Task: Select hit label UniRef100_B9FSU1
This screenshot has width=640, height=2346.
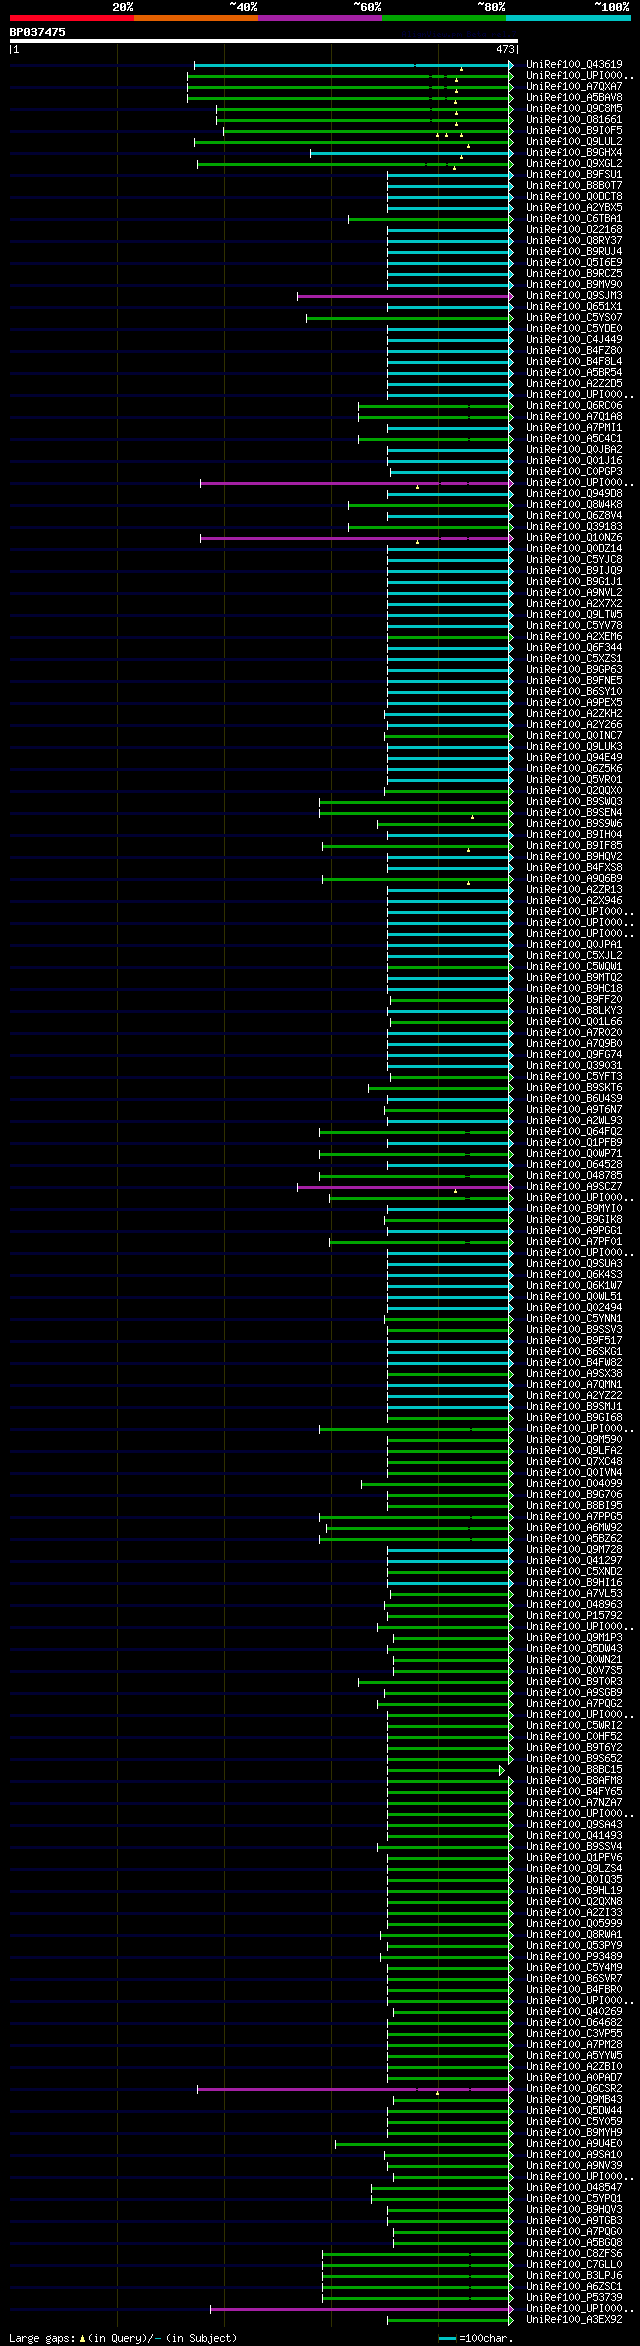Action: [x=574, y=174]
